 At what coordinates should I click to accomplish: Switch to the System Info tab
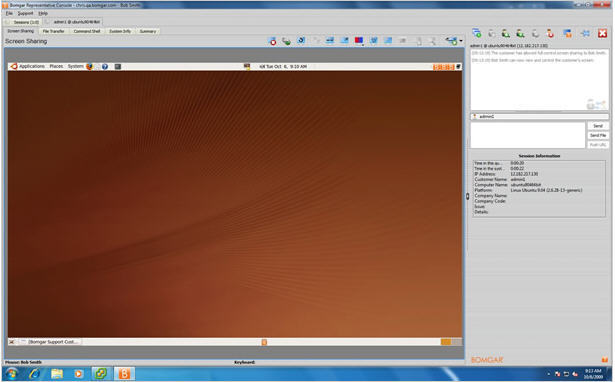pos(120,31)
